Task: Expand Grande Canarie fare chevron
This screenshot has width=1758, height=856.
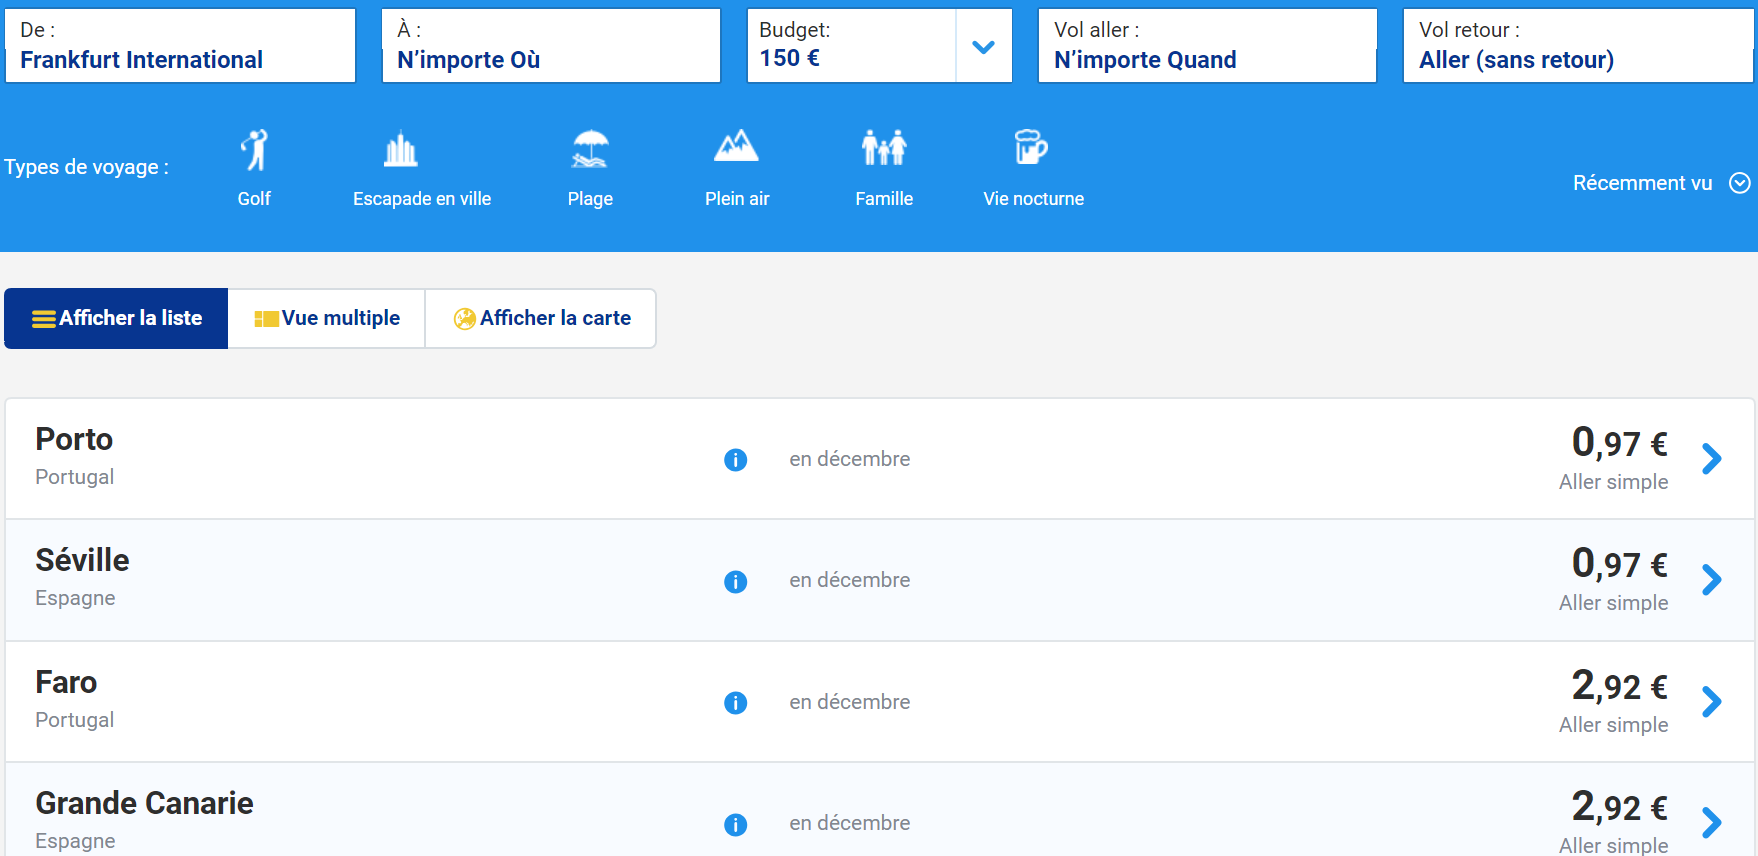Action: coord(1711,823)
